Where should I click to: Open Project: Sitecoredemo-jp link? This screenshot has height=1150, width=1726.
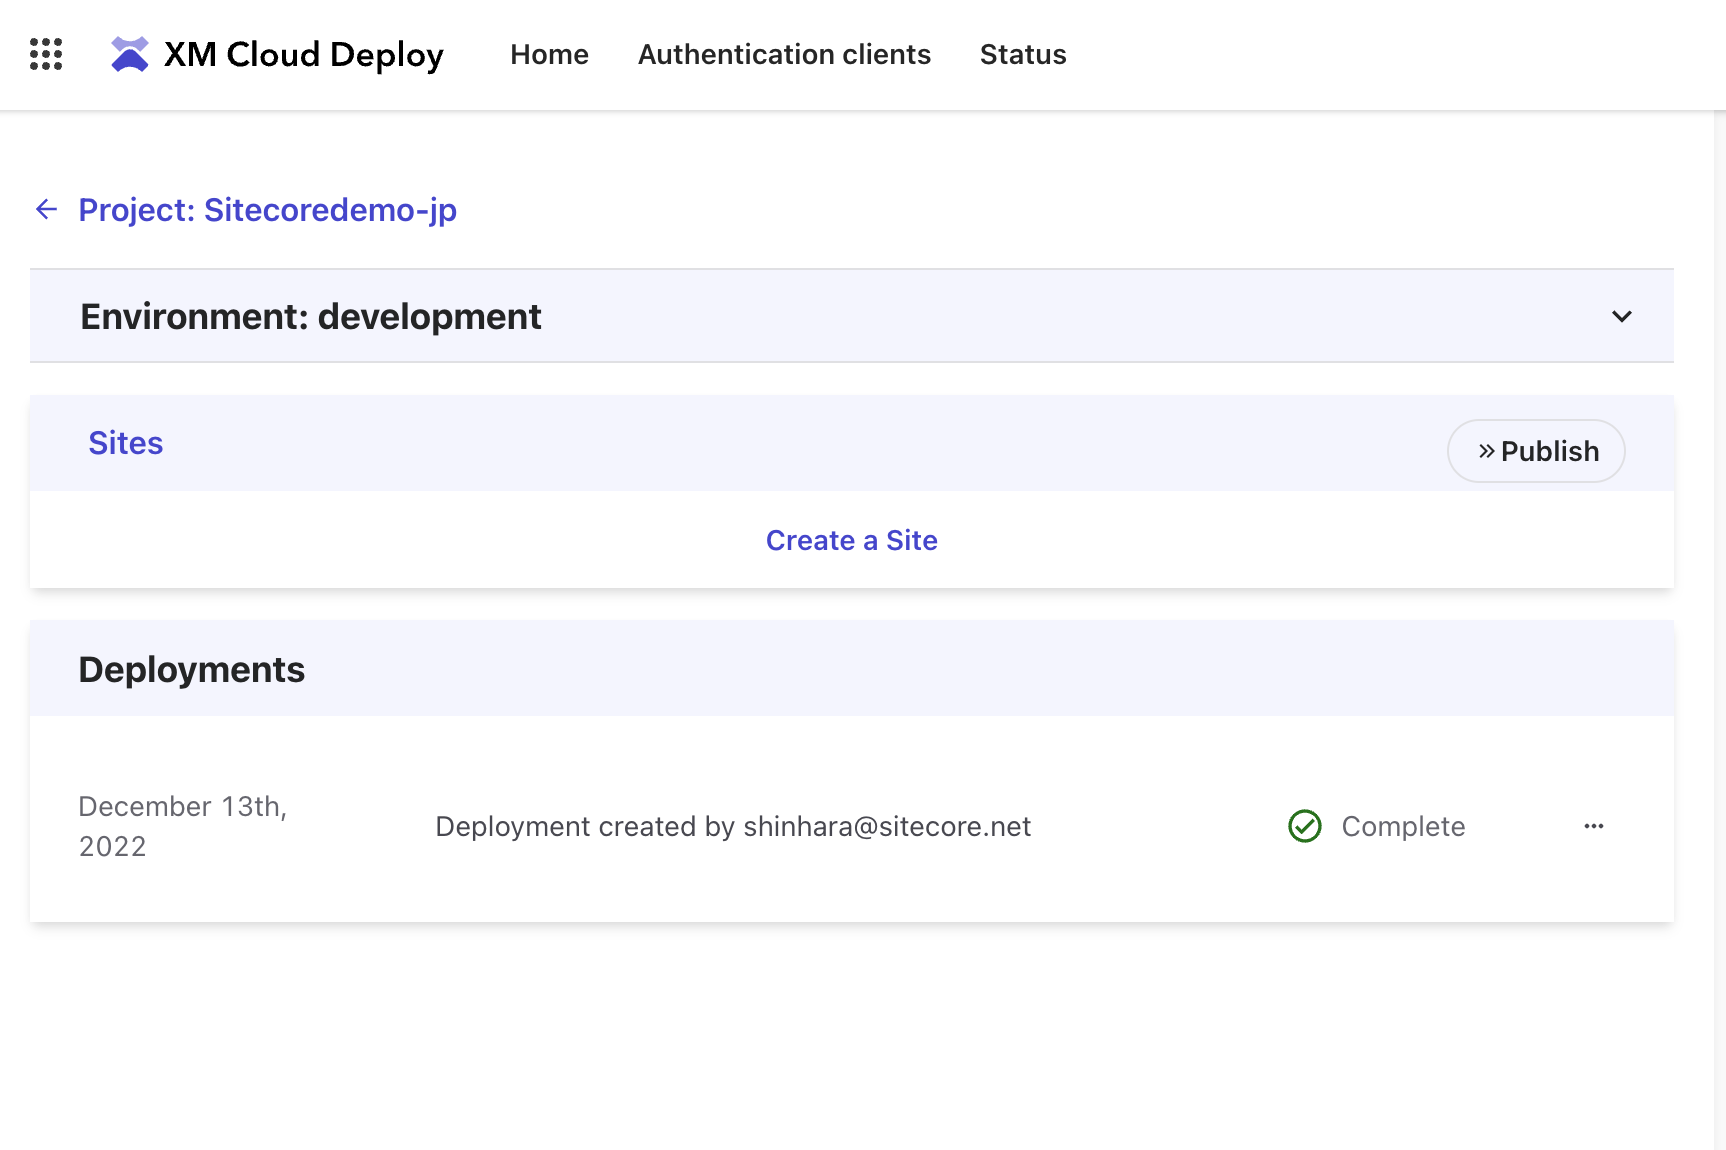(x=268, y=210)
